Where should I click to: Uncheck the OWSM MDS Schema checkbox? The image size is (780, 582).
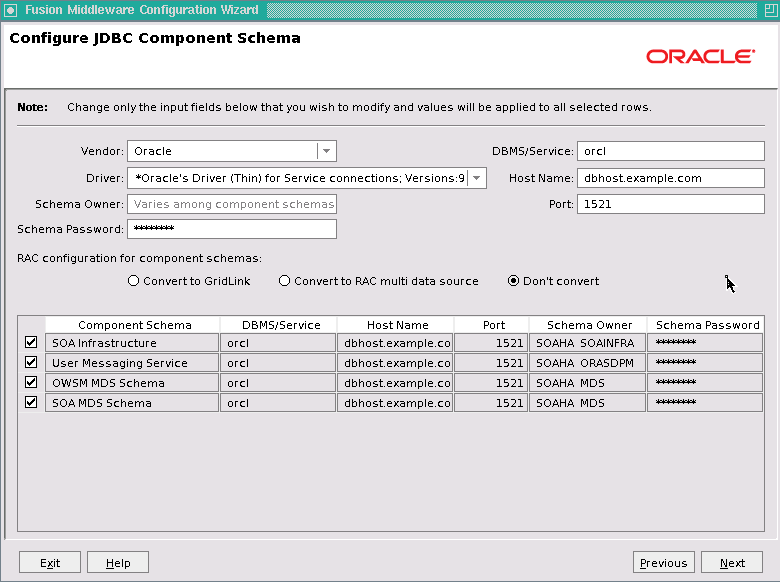pos(31,382)
